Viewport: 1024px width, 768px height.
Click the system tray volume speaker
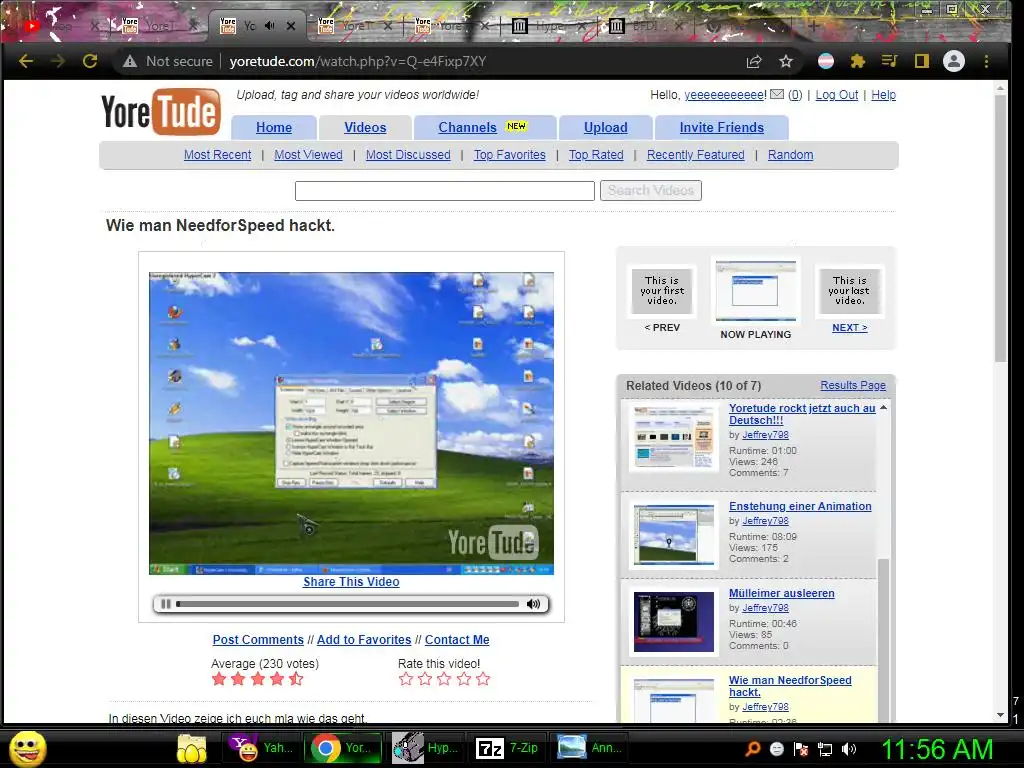[848, 749]
